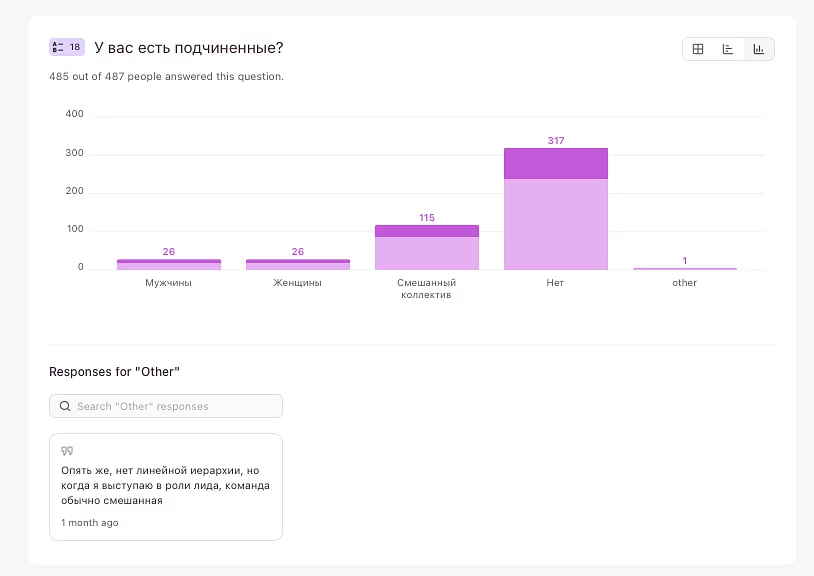
Task: Click the quote icon on response card
Action: click(x=67, y=451)
